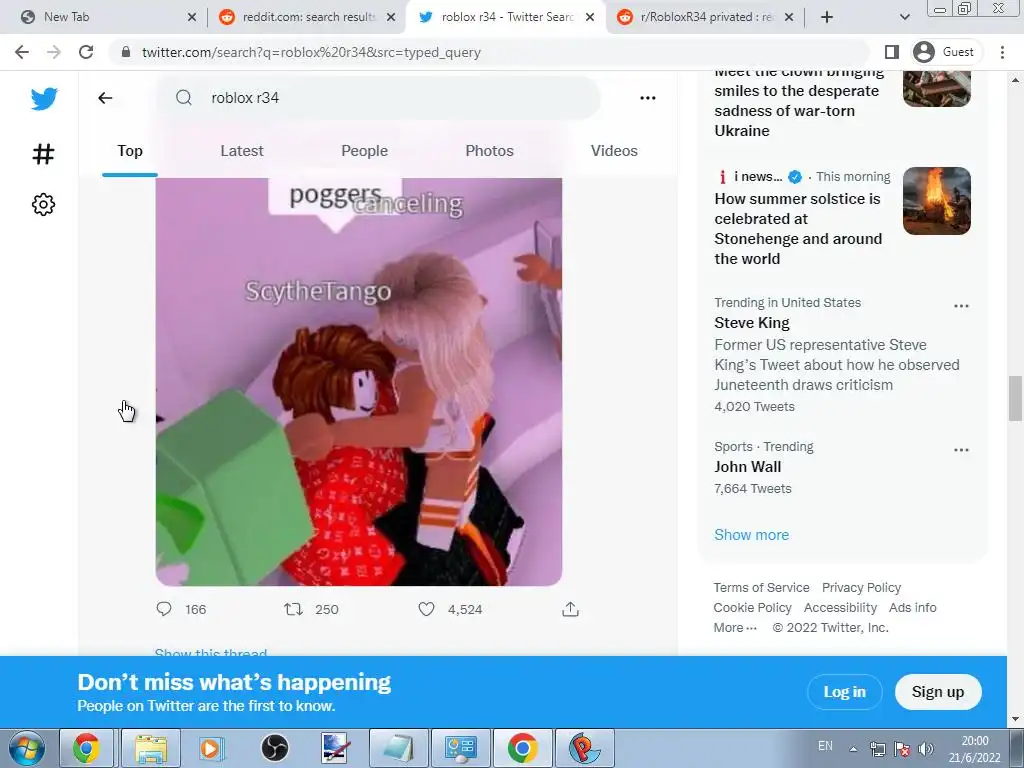
Task: Click Show more trends link
Action: click(x=751, y=535)
